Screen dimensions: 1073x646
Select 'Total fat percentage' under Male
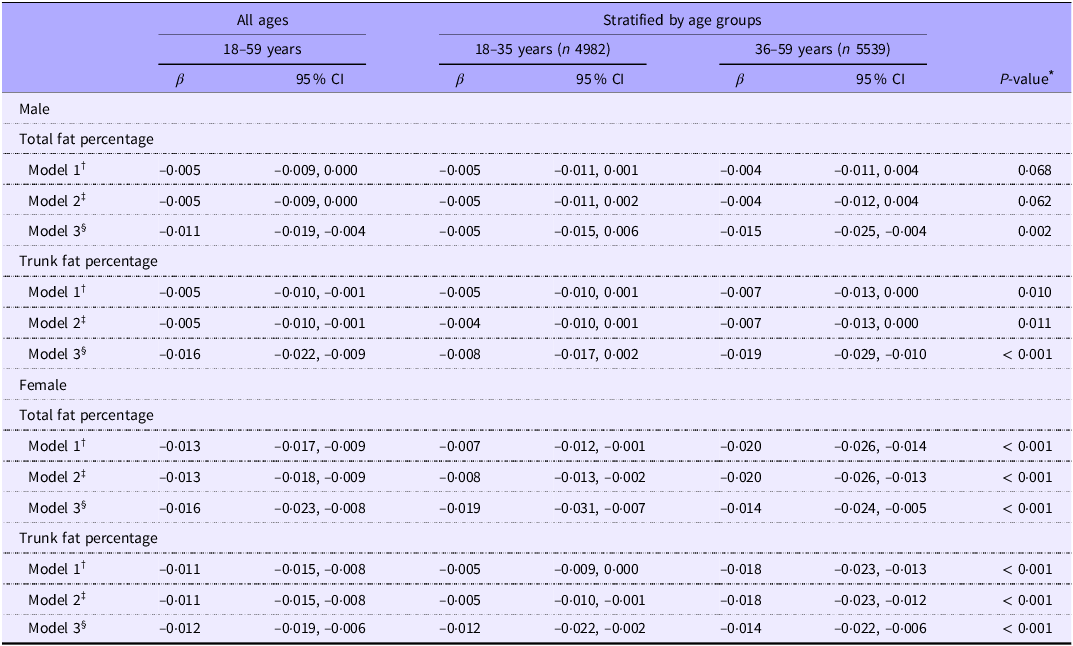(86, 139)
